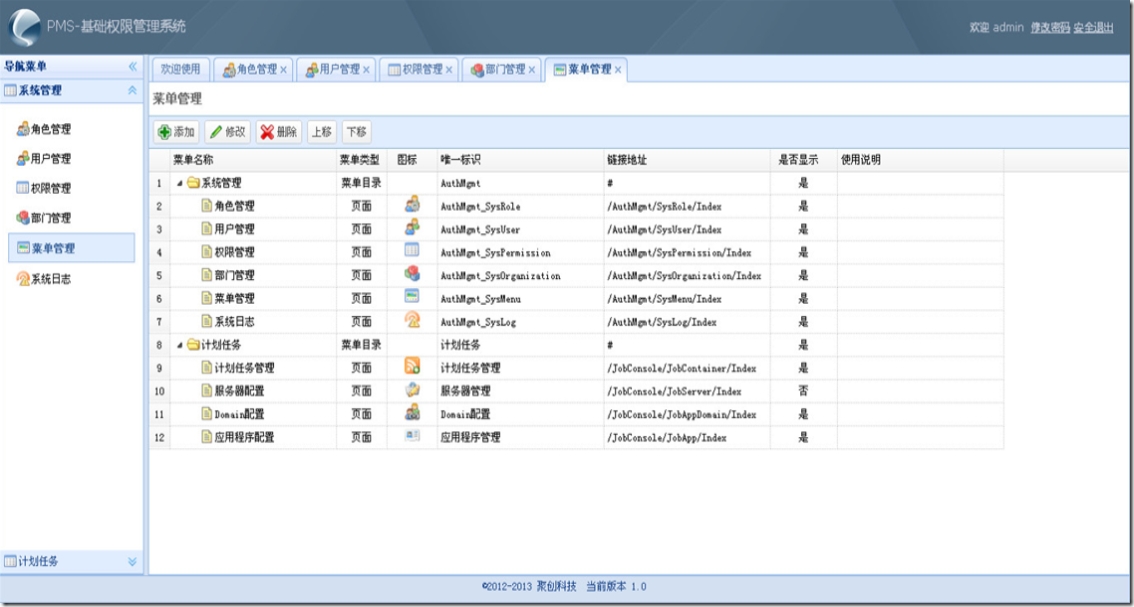Select the 系统日志 sidebar icon
1134x607 pixels.
[x=23, y=279]
